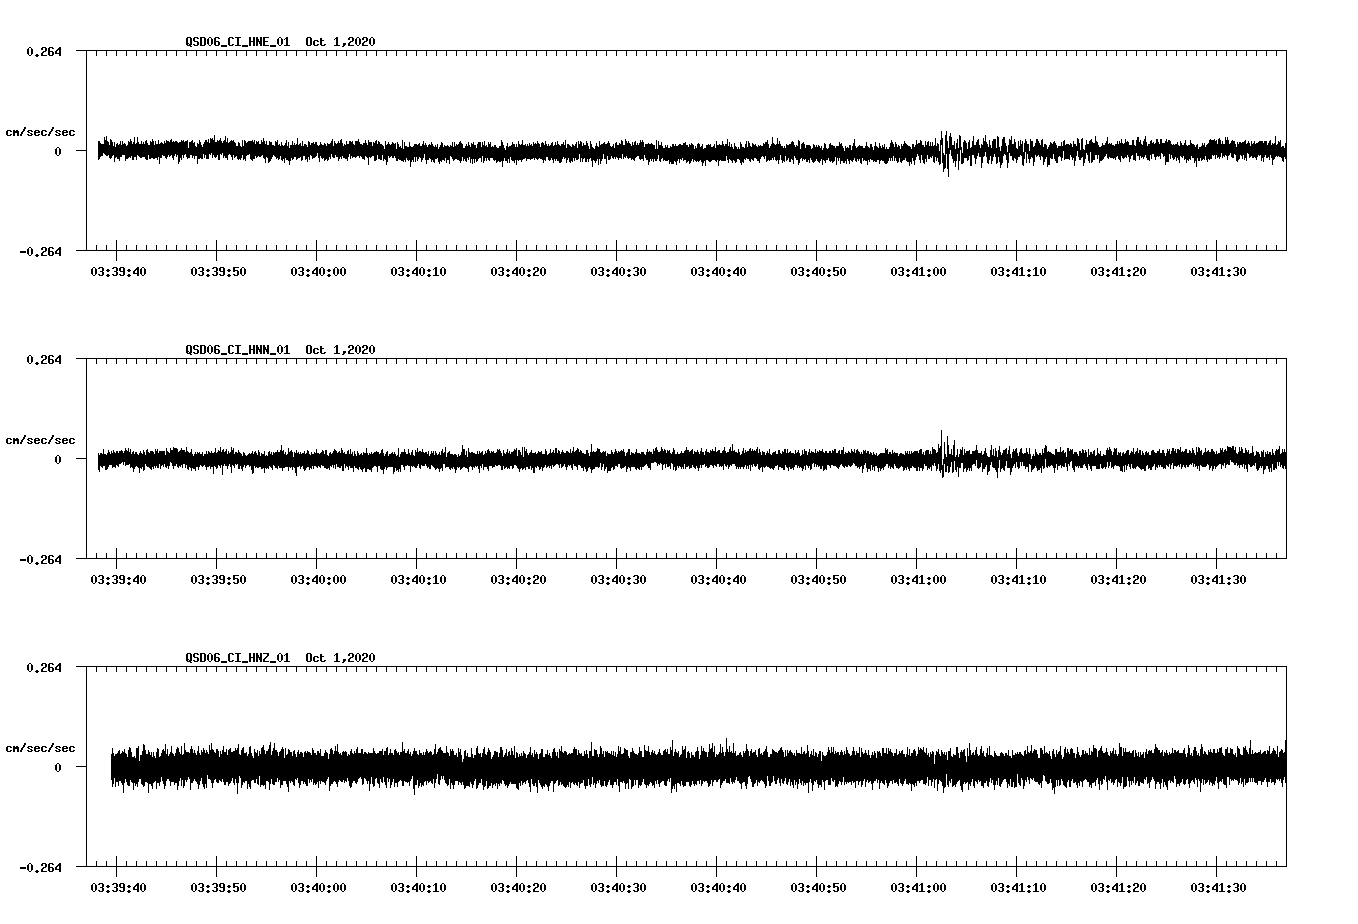Click the quiet pre-event section of HNE trace
The image size is (1358, 924).
(x=400, y=152)
